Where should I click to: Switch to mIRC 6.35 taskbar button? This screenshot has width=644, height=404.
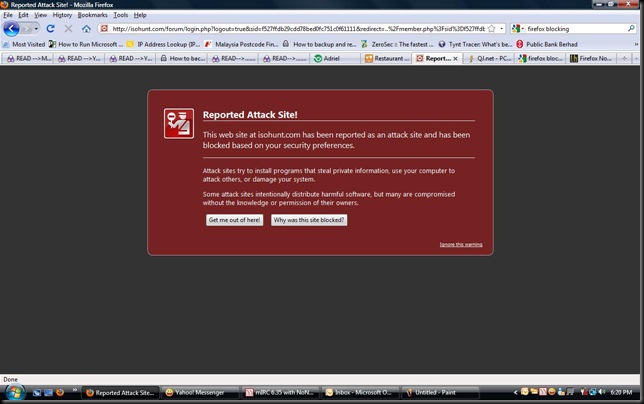280,393
